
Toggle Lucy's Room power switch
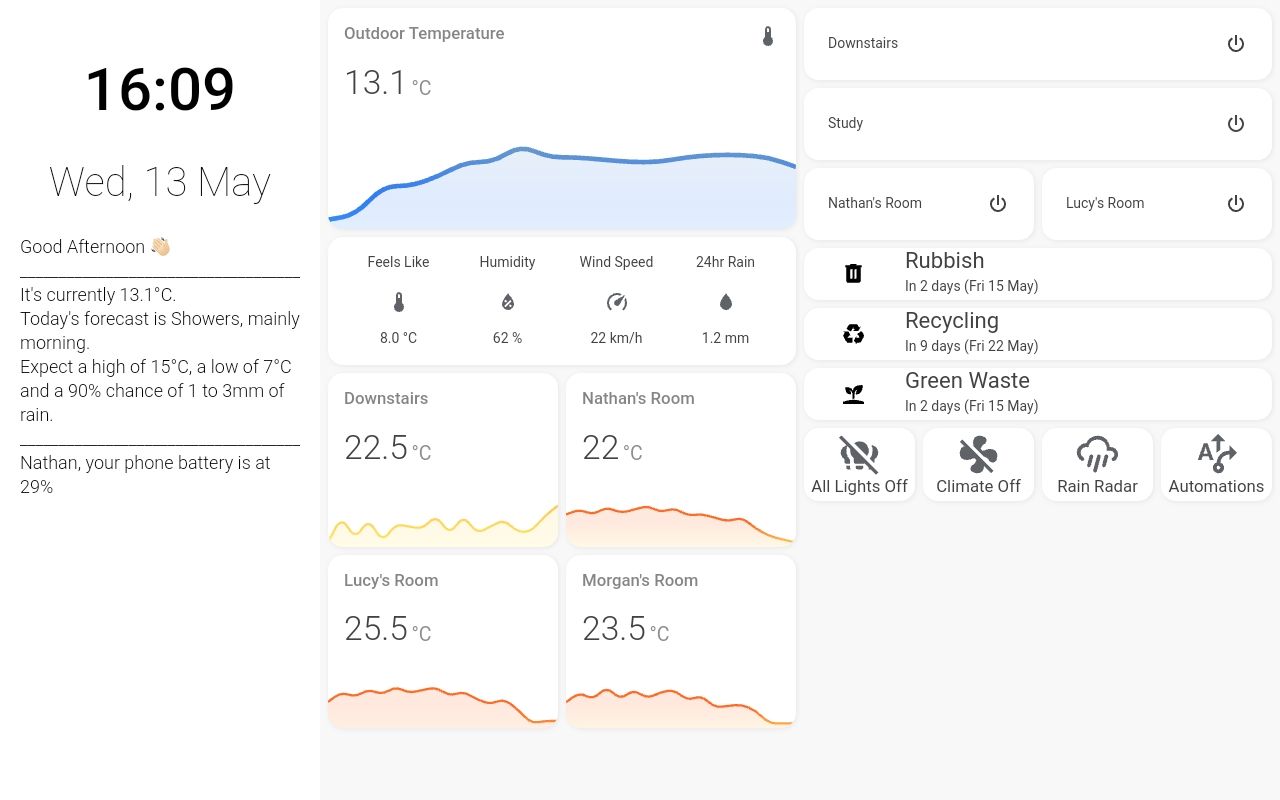pyautogui.click(x=1236, y=203)
